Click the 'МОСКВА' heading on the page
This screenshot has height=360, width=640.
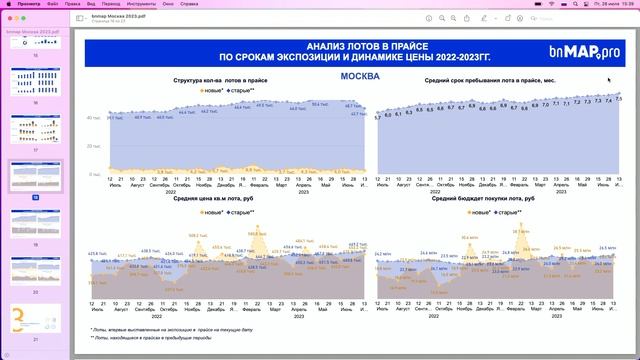[x=360, y=76]
